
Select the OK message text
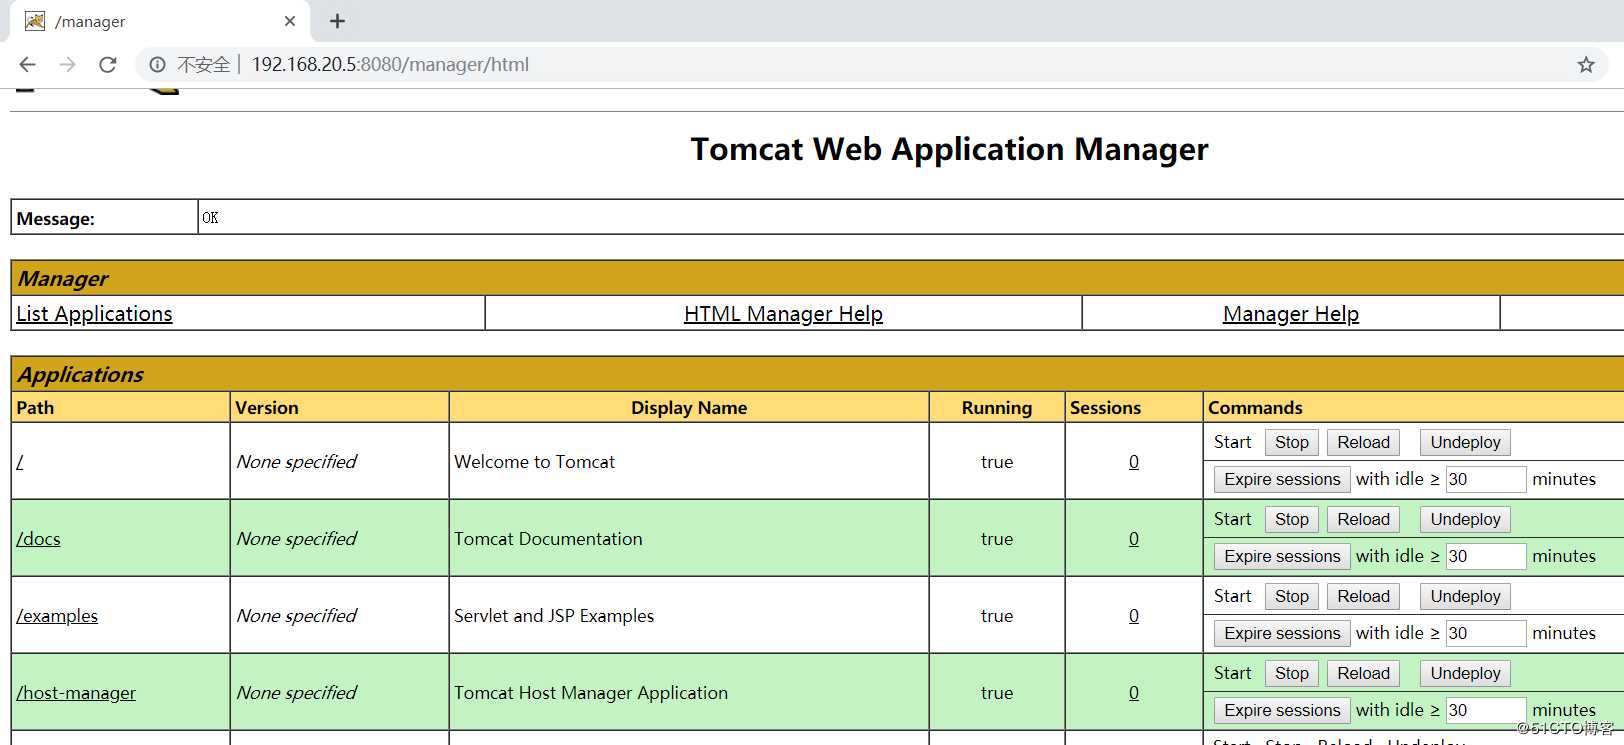click(210, 218)
